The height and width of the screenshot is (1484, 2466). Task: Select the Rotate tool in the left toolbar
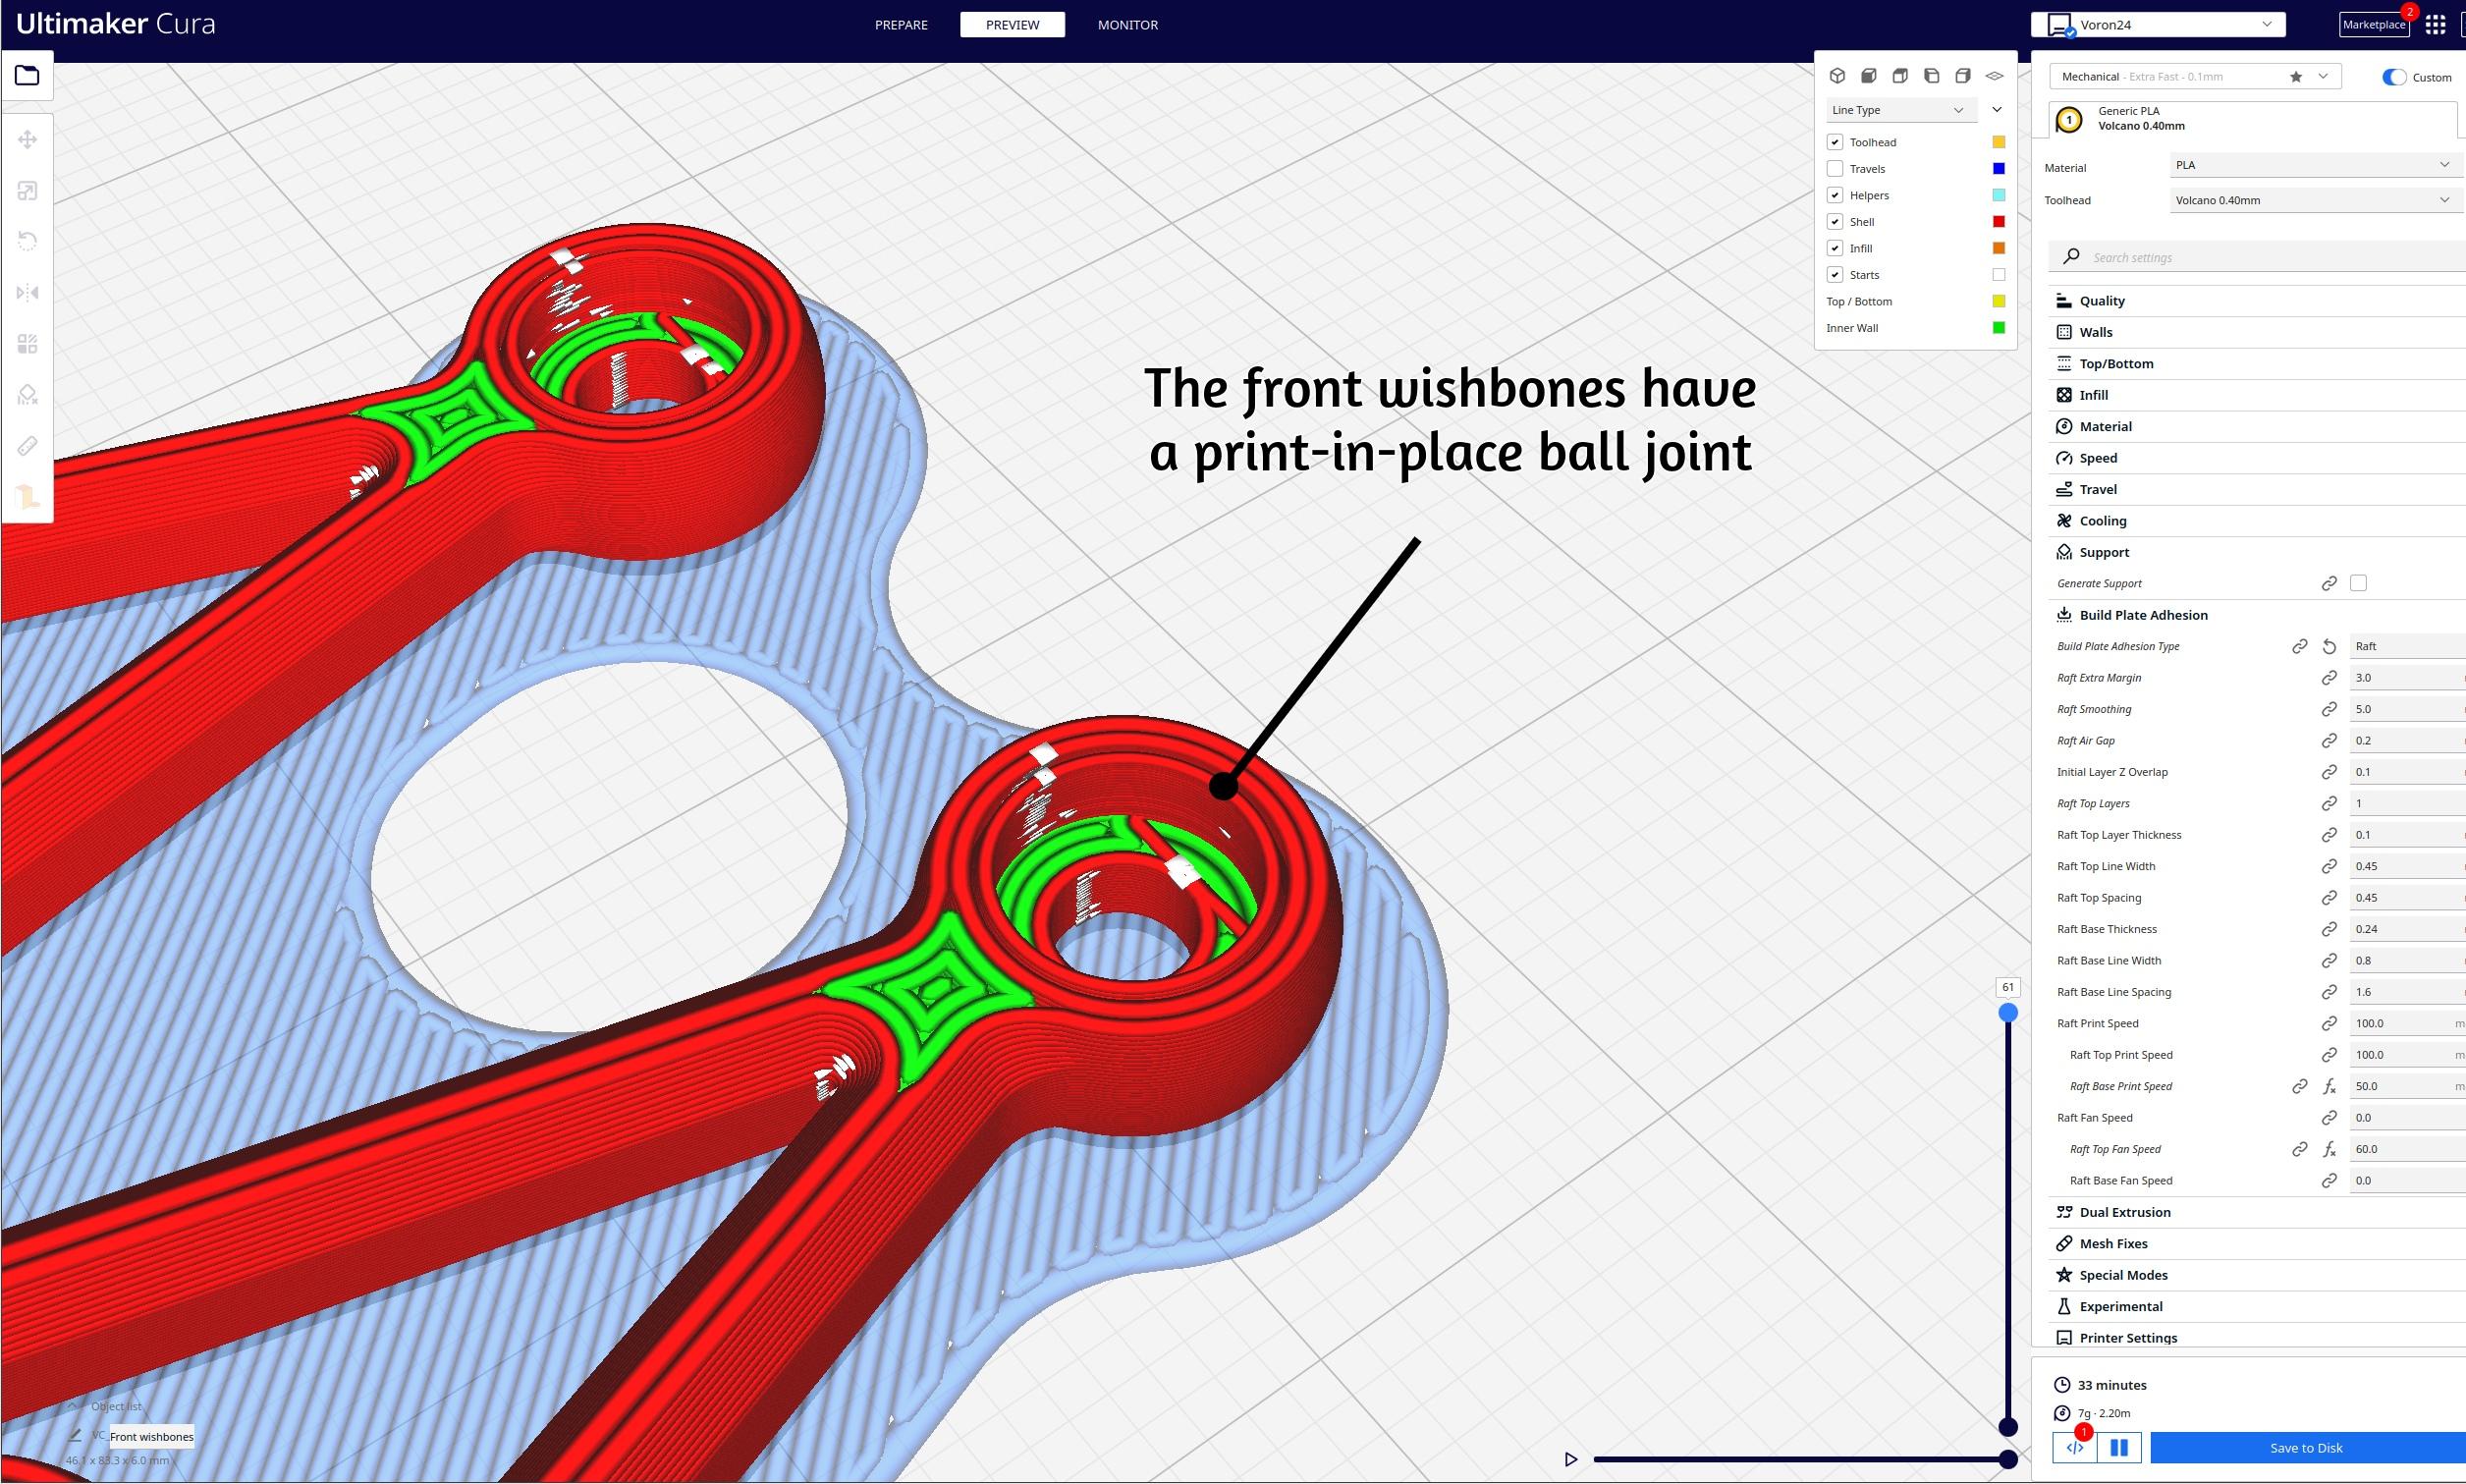tap(28, 240)
